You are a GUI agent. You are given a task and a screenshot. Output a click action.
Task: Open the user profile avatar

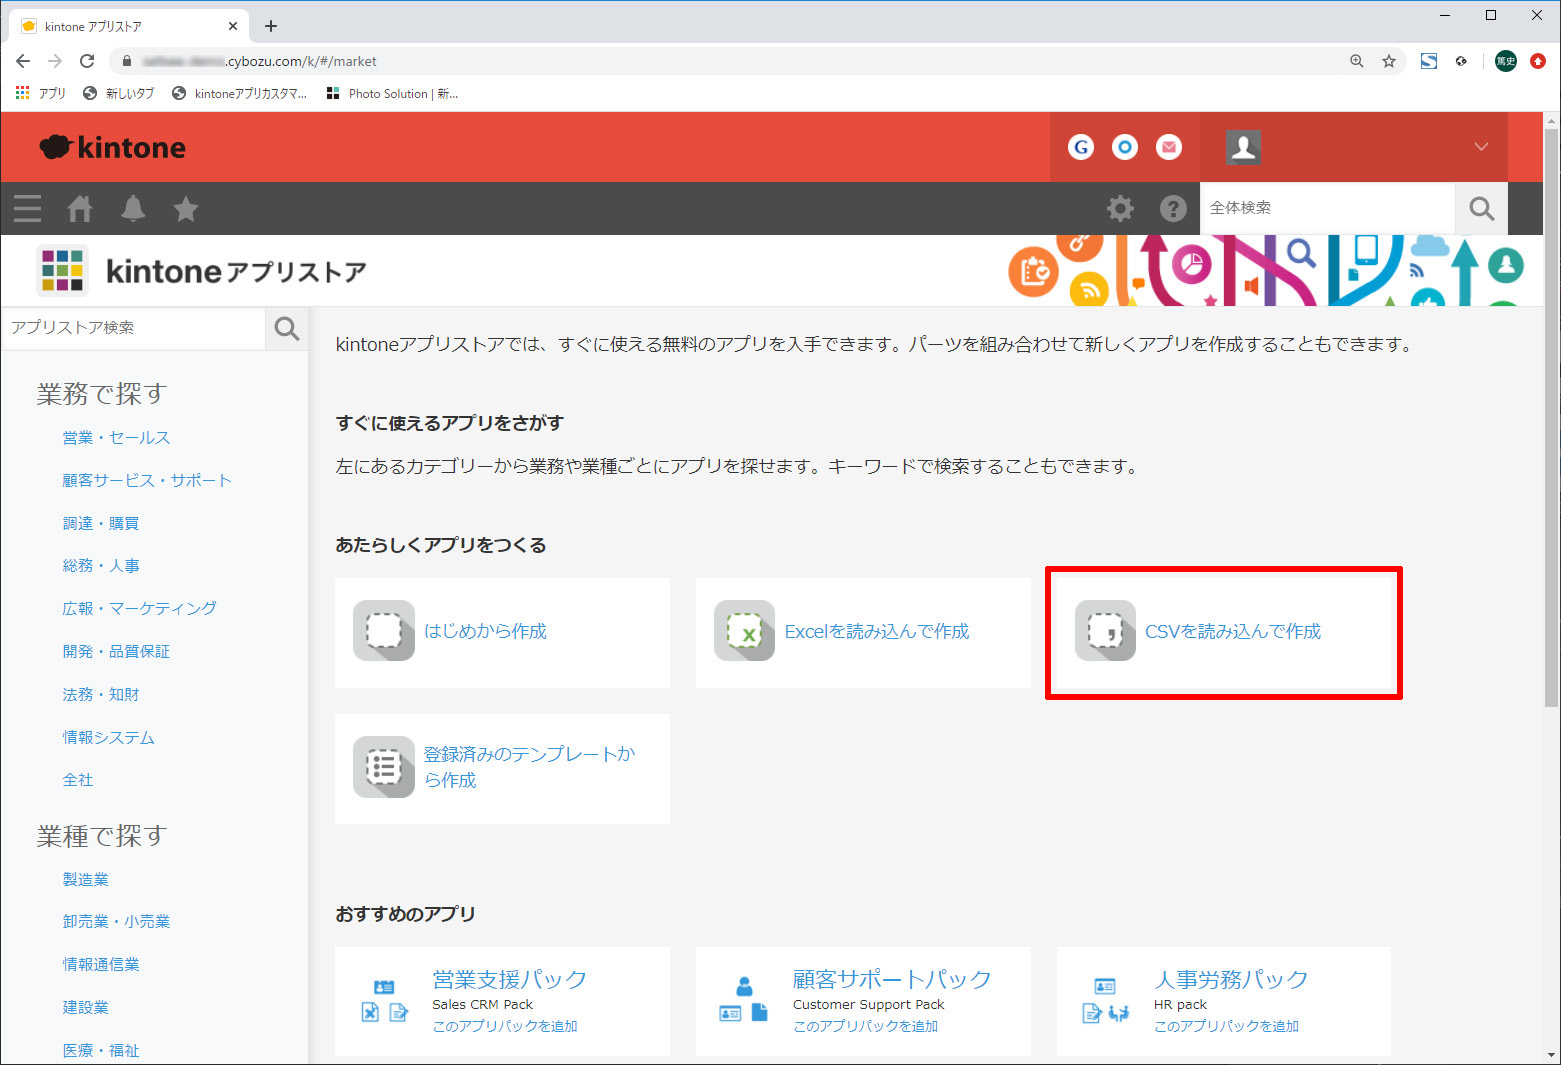coord(1243,147)
